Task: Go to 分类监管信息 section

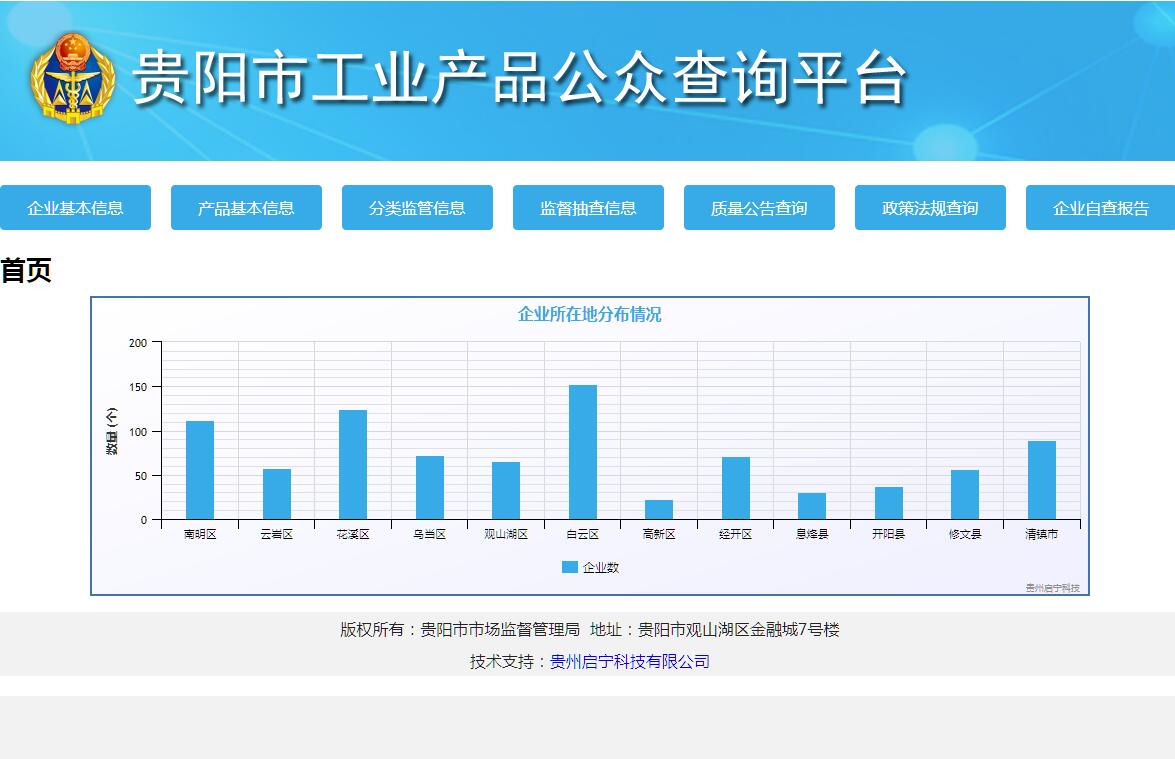Action: tap(417, 208)
